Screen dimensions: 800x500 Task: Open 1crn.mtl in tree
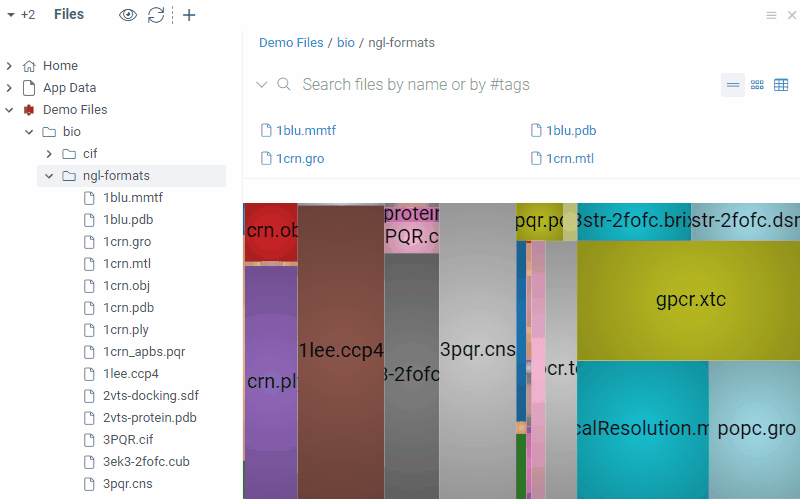coord(127,264)
